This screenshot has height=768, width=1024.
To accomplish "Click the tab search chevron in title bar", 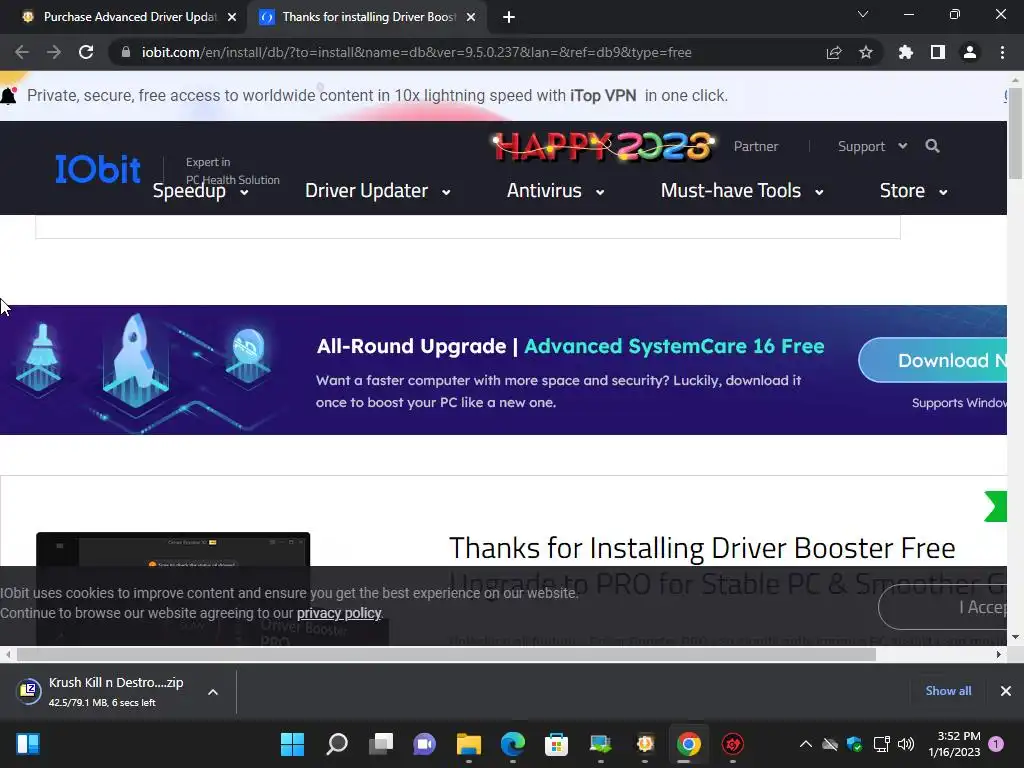I will coord(863,14).
